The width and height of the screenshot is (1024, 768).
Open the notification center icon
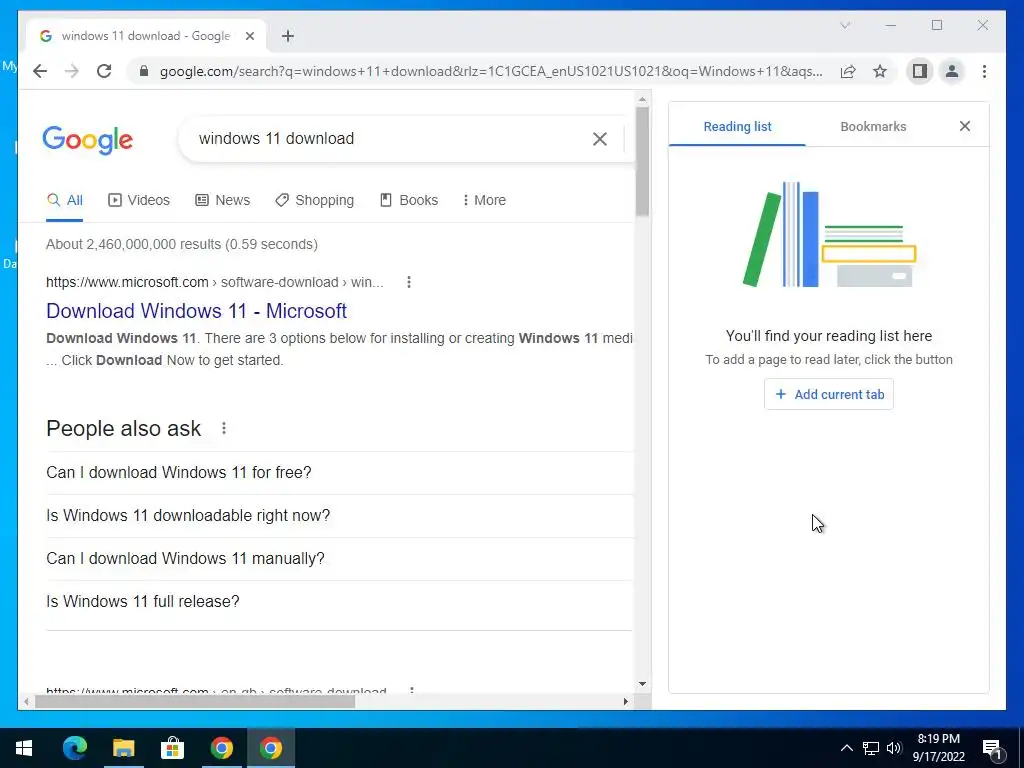[993, 748]
